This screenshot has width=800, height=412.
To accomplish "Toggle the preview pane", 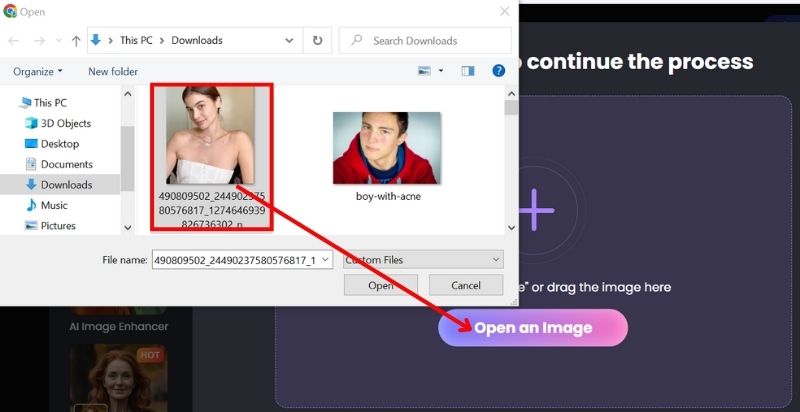I will tap(468, 71).
